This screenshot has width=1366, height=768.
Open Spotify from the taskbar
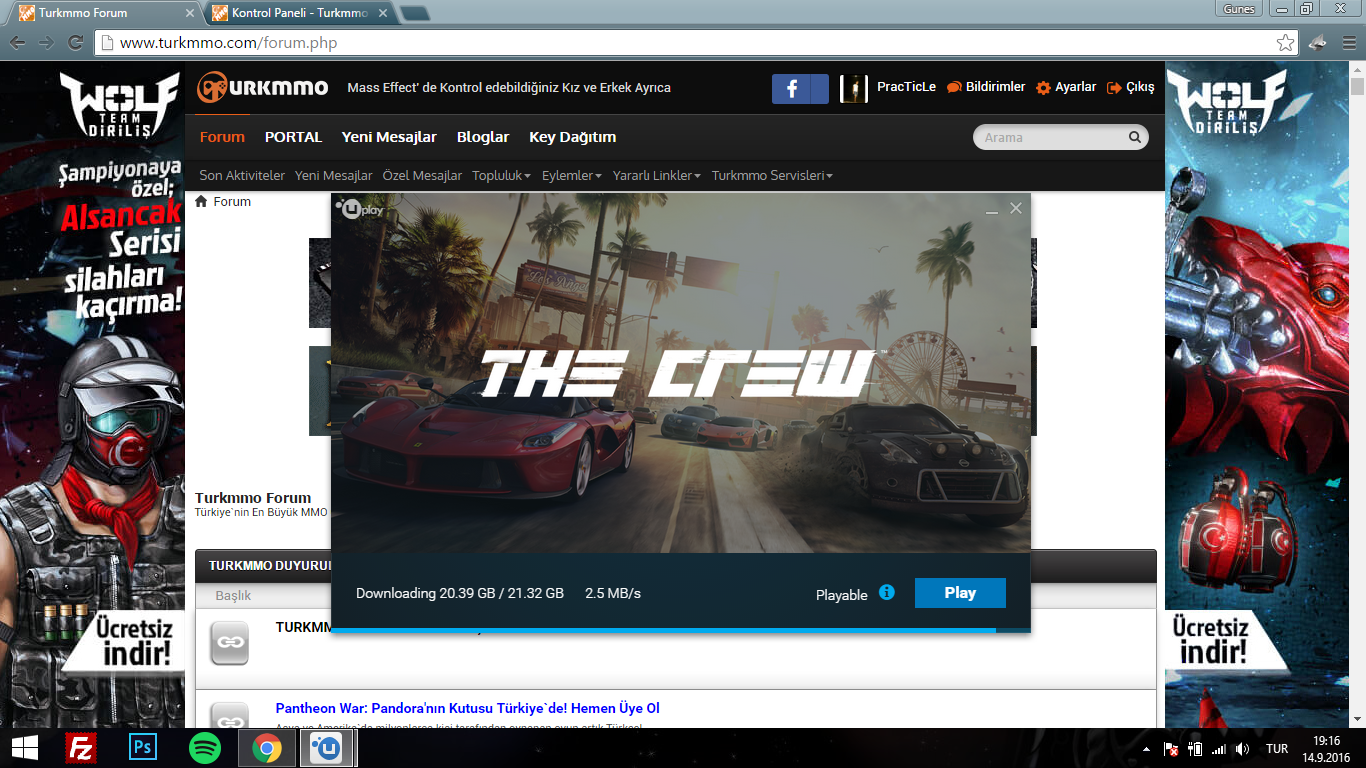[205, 748]
